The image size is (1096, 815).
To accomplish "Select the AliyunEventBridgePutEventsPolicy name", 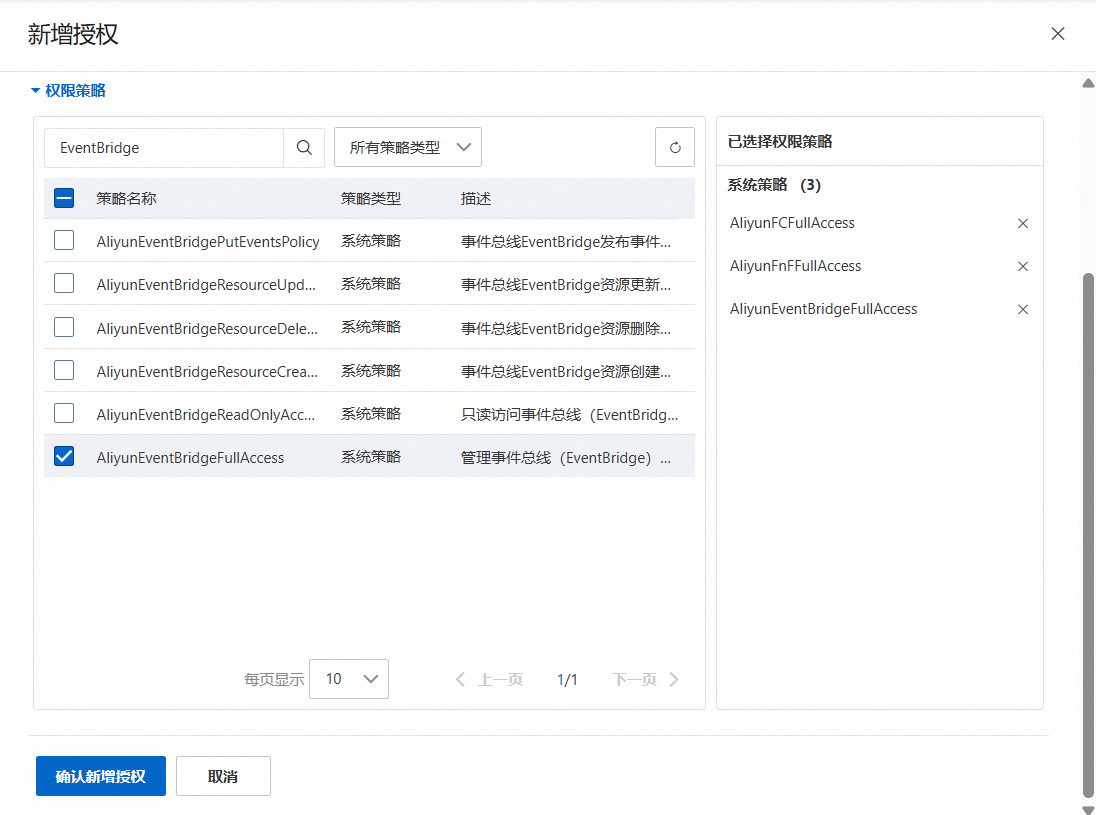I will tap(208, 242).
